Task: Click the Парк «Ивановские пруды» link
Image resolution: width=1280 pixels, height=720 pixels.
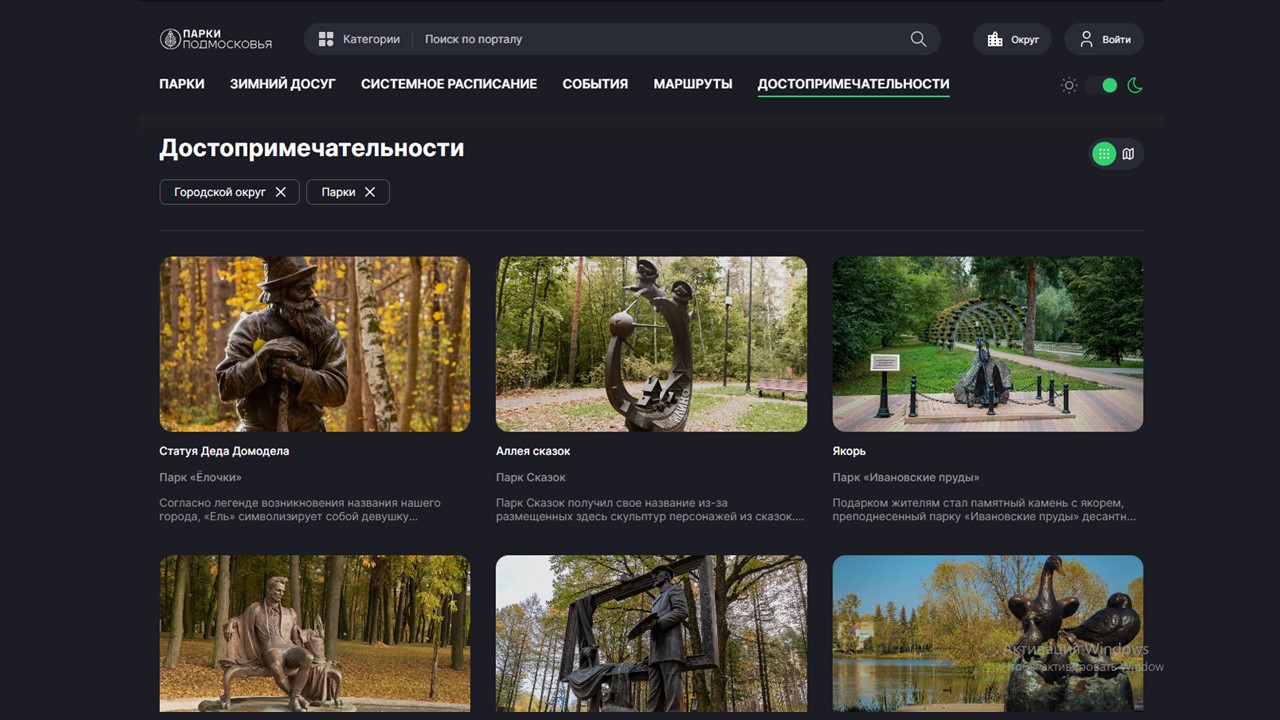Action: 906,478
